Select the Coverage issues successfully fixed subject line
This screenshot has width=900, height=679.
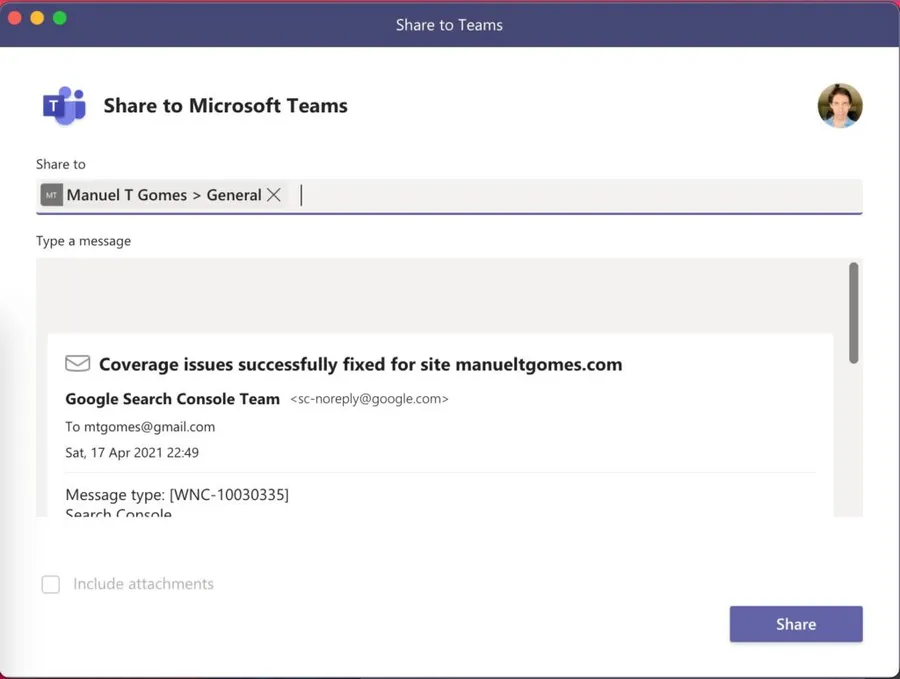pyautogui.click(x=360, y=364)
